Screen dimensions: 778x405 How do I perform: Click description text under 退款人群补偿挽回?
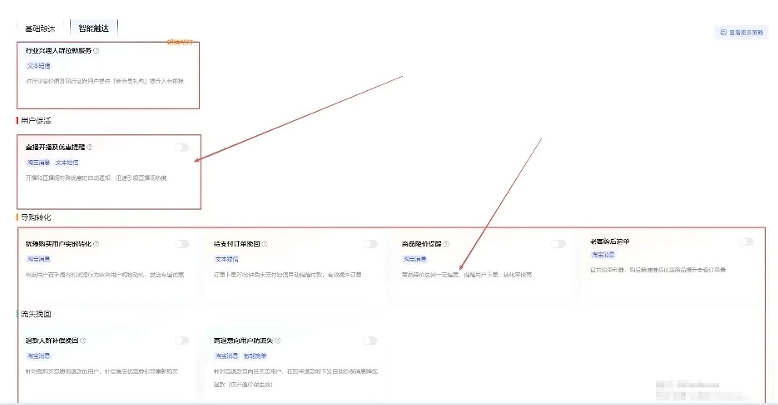click(102, 371)
